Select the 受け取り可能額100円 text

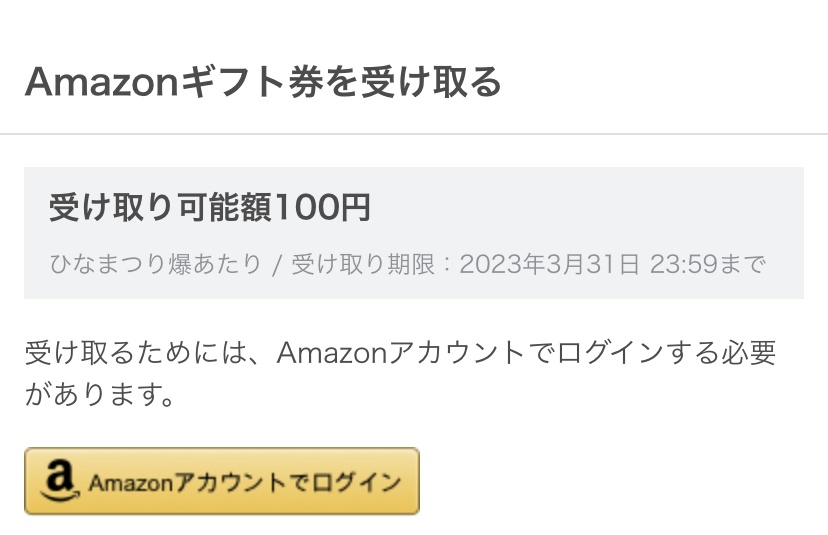210,207
